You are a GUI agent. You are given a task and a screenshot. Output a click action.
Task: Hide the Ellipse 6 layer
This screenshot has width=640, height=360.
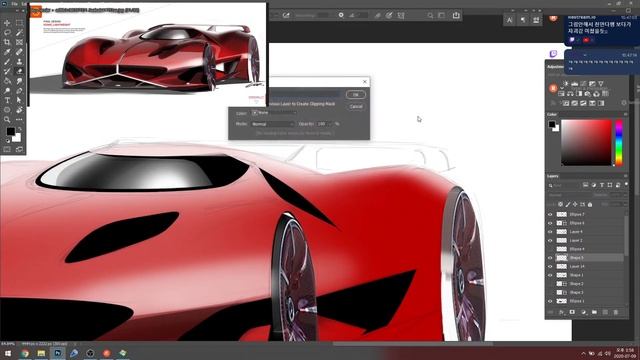tap(550, 223)
